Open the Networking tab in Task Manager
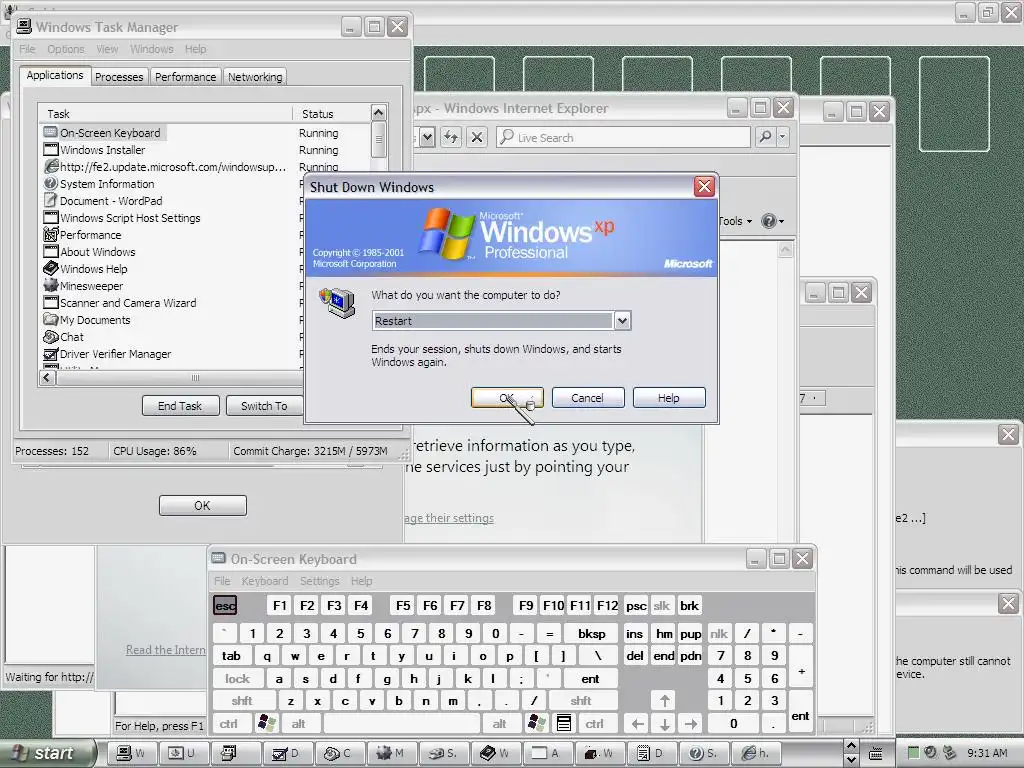Image resolution: width=1024 pixels, height=768 pixels. click(255, 77)
